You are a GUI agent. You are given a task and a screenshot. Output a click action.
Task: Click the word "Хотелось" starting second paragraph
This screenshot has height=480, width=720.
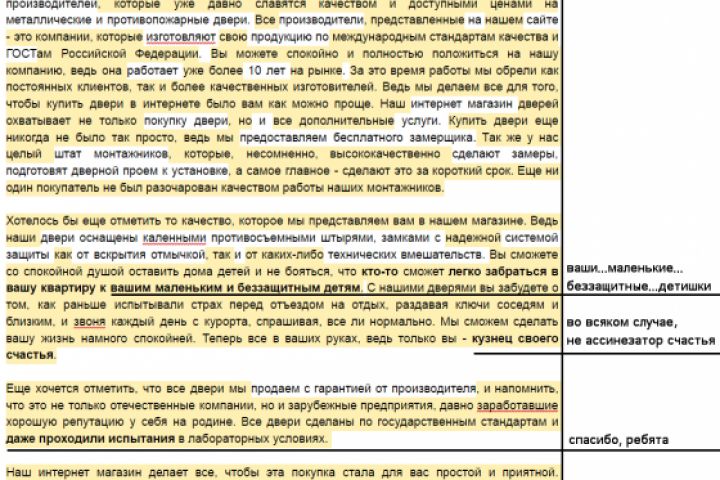32,221
